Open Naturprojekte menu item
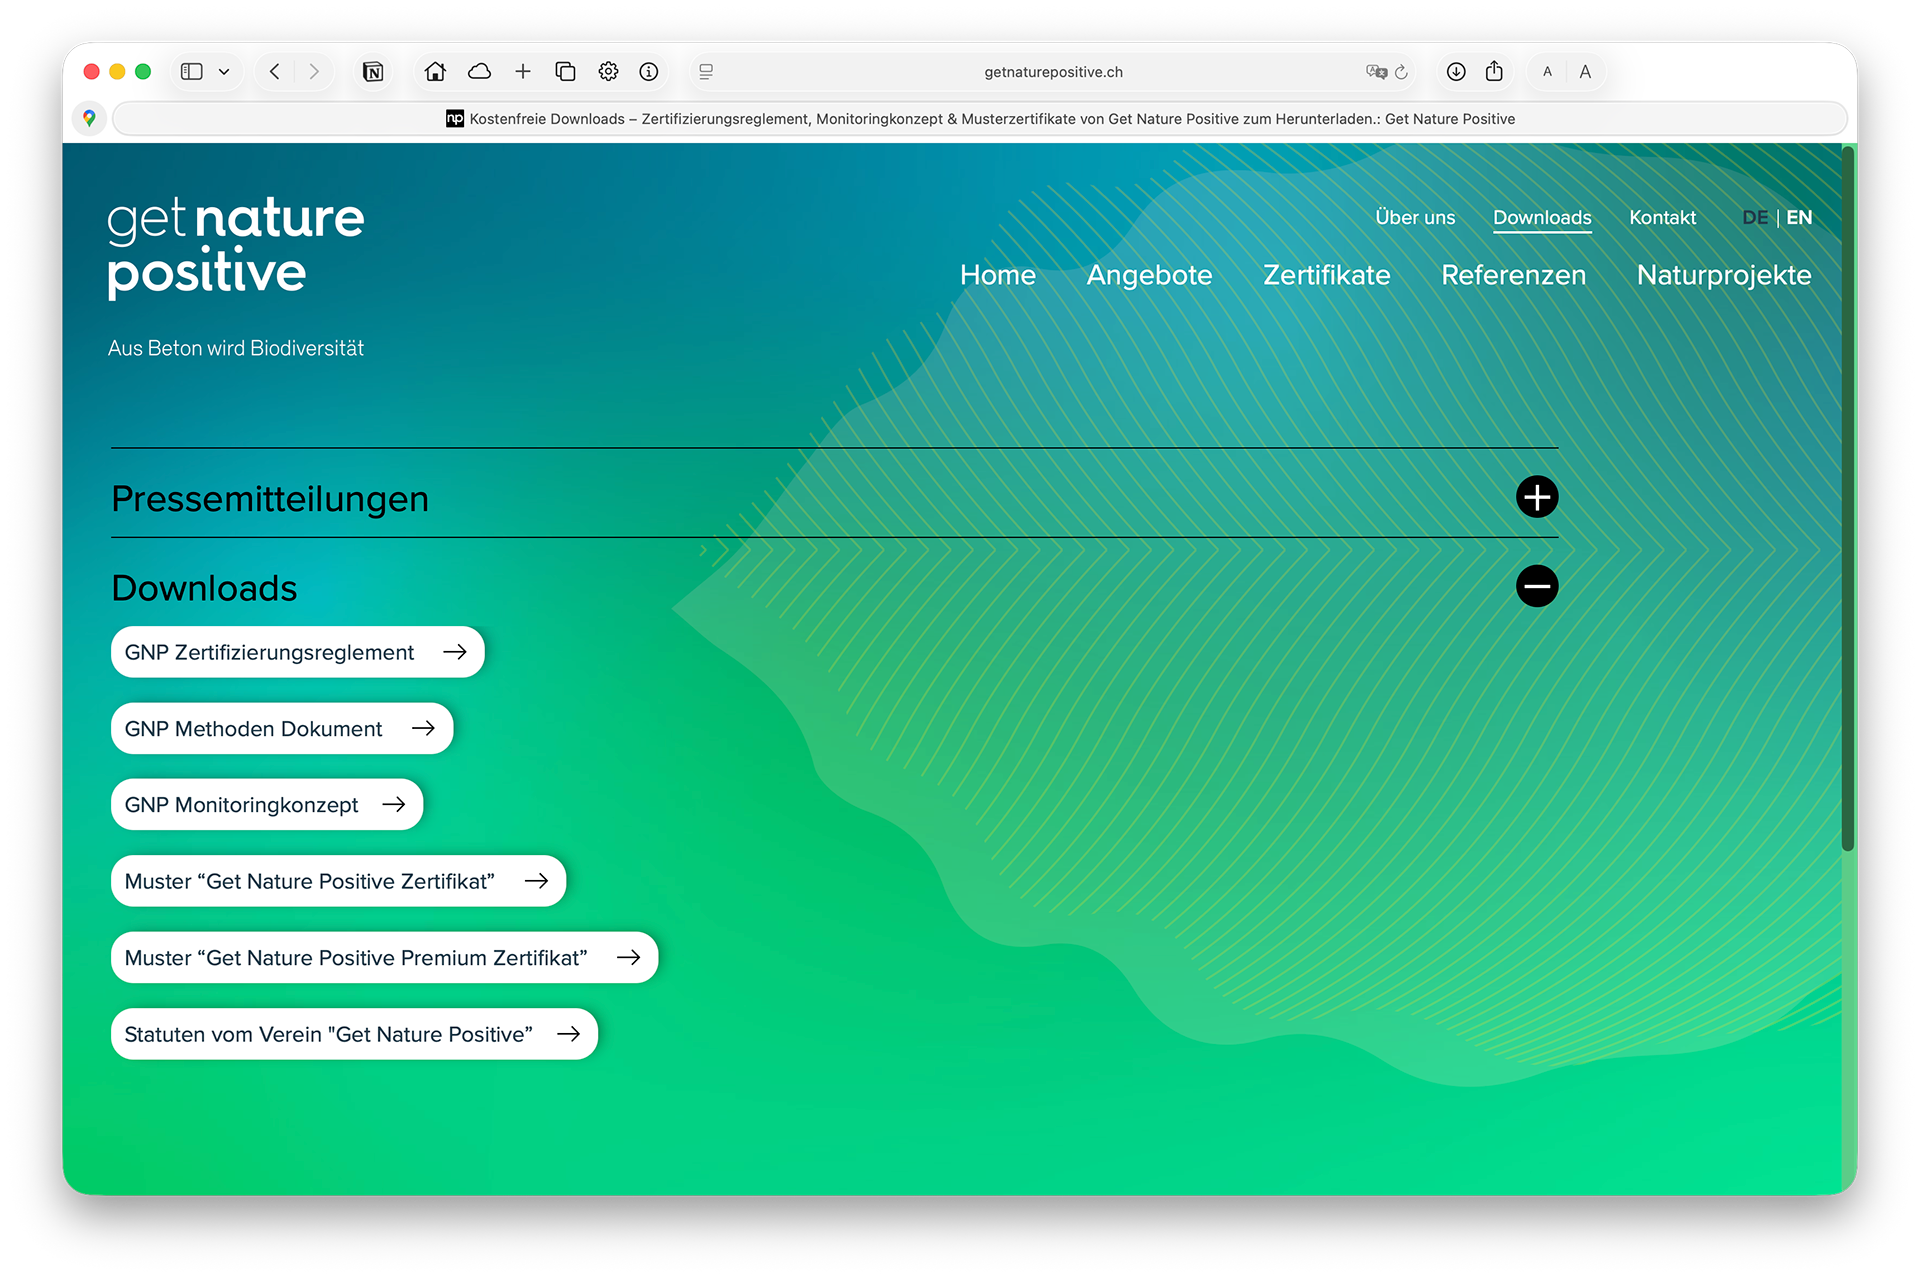 click(x=1723, y=275)
